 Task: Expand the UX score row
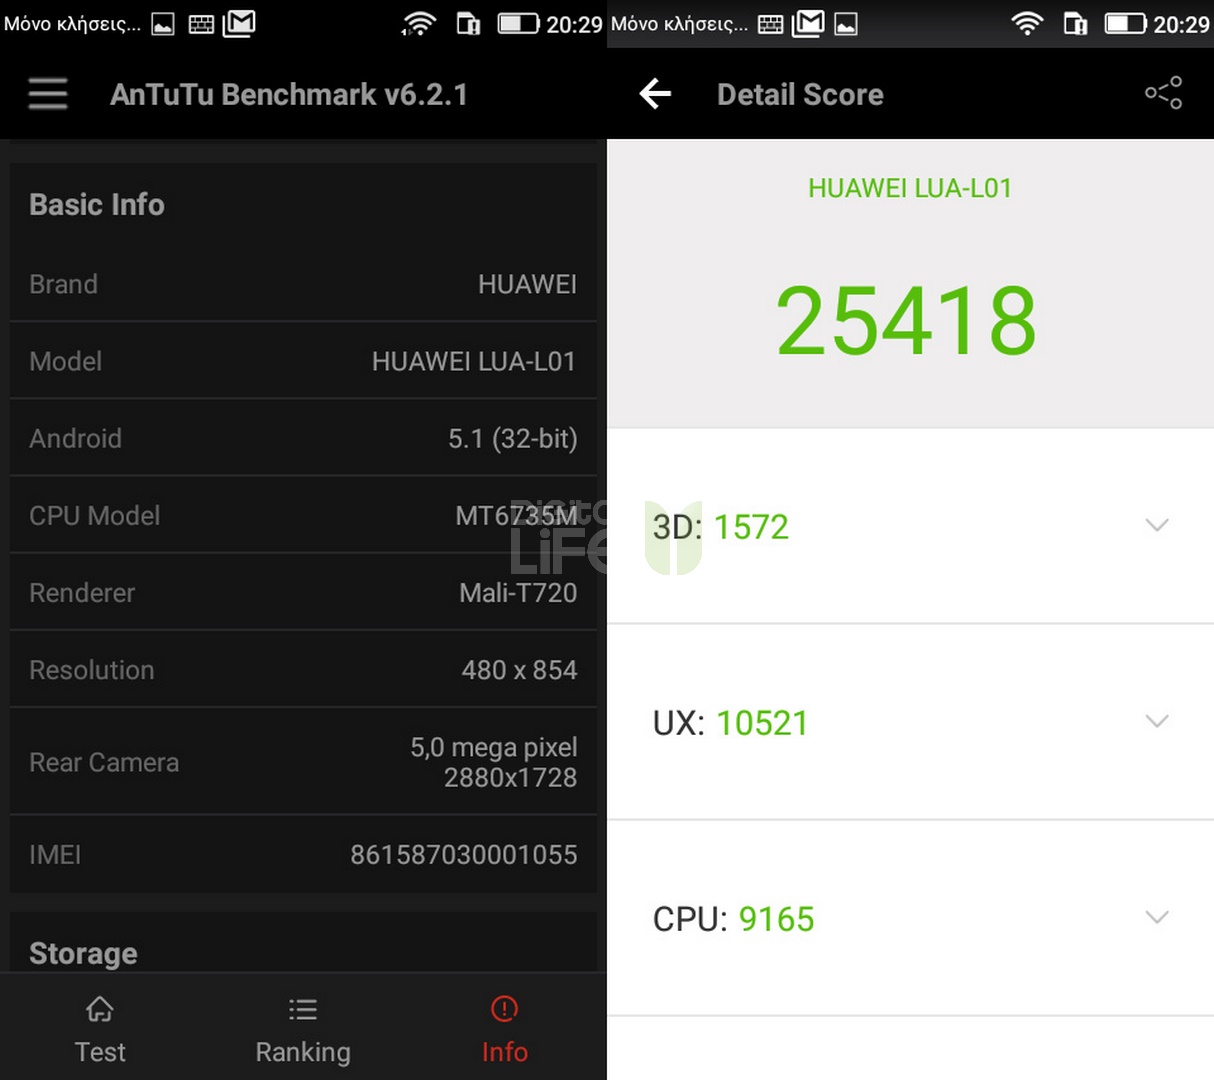click(x=1157, y=721)
